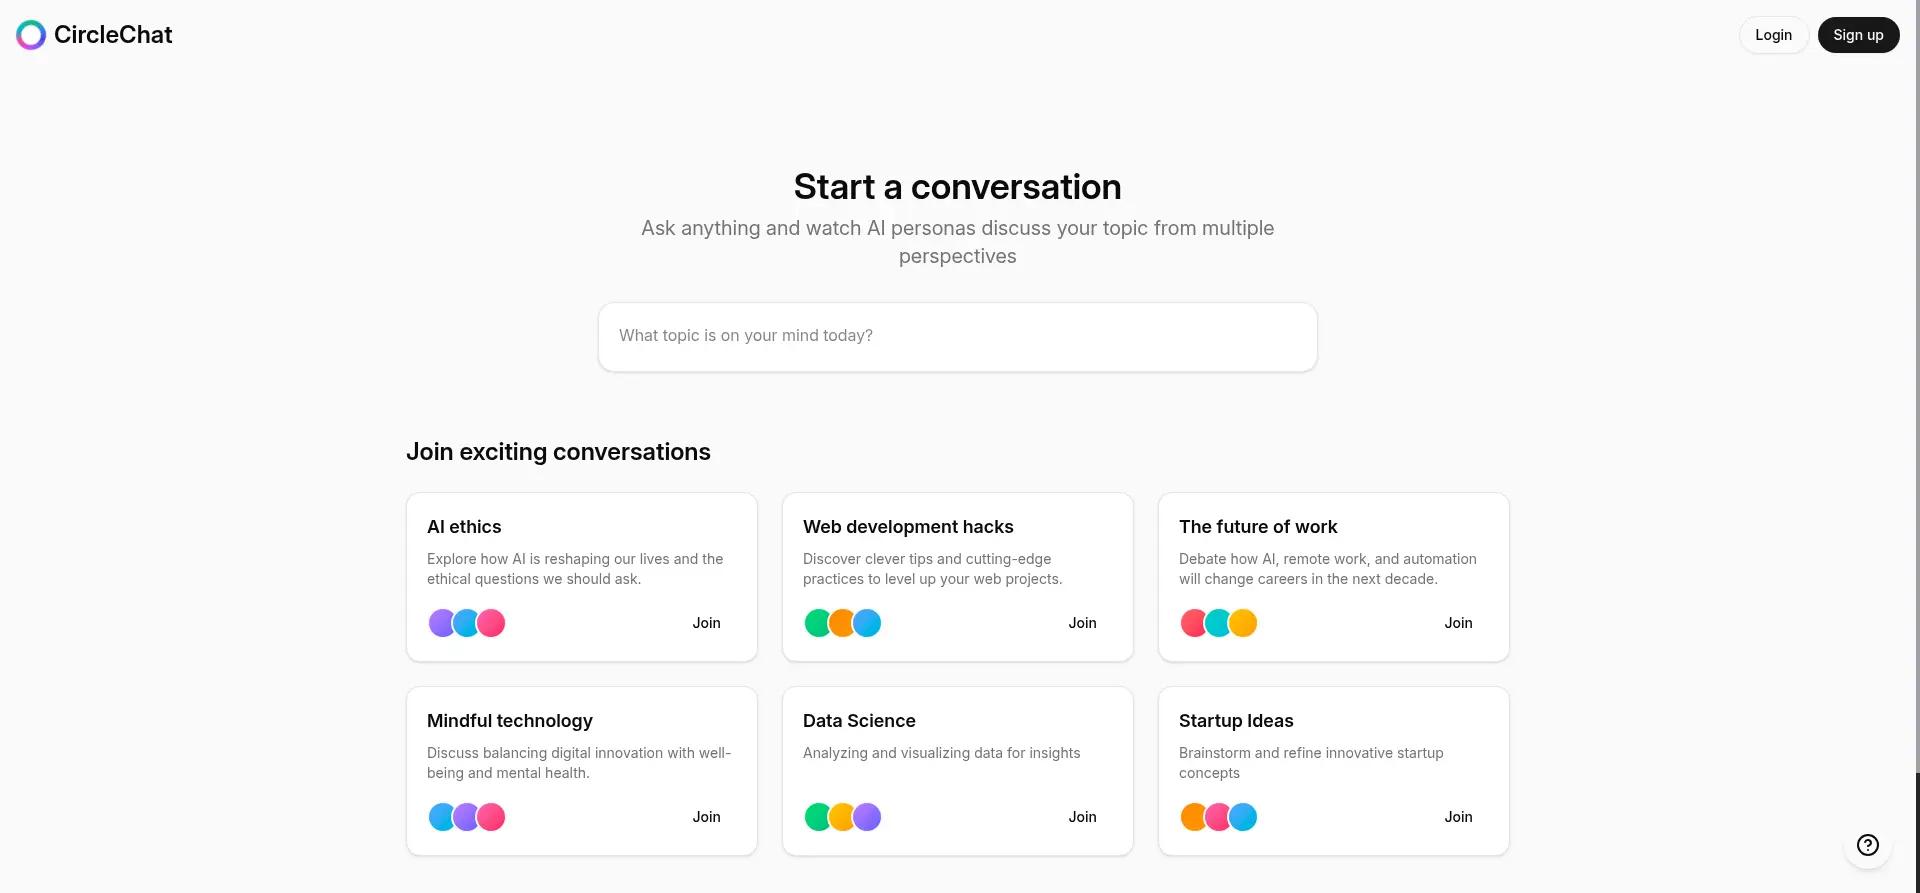Join the Startup Ideas discussion
The image size is (1920, 893).
point(1457,816)
